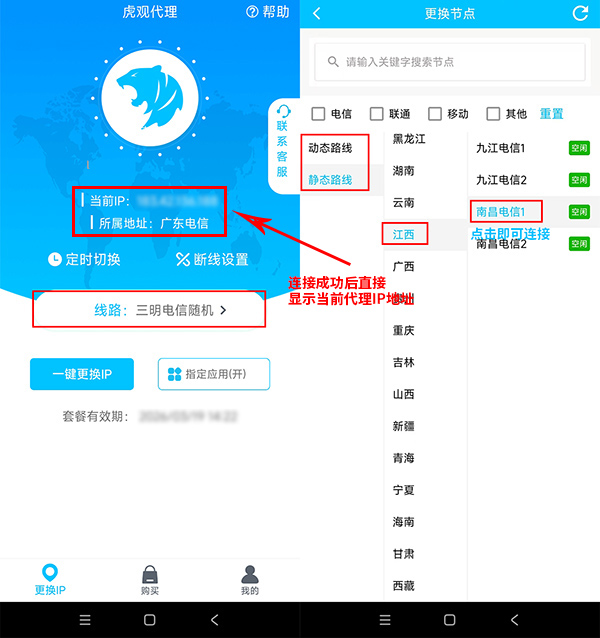Check the 移动 filter checkbox
The height and width of the screenshot is (638, 600).
[x=435, y=114]
